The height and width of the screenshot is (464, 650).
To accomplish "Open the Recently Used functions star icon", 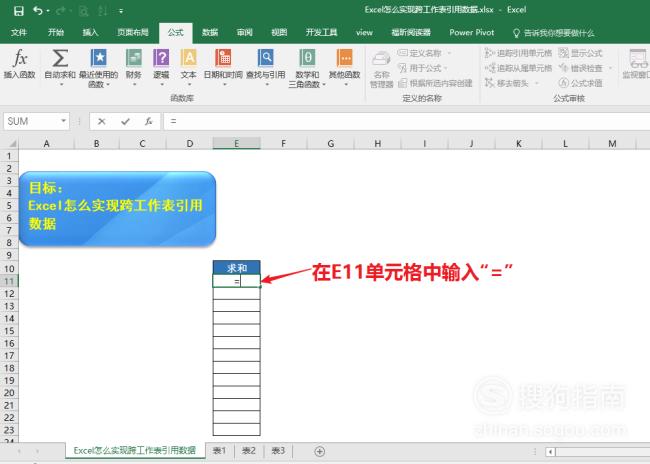I will click(99, 58).
